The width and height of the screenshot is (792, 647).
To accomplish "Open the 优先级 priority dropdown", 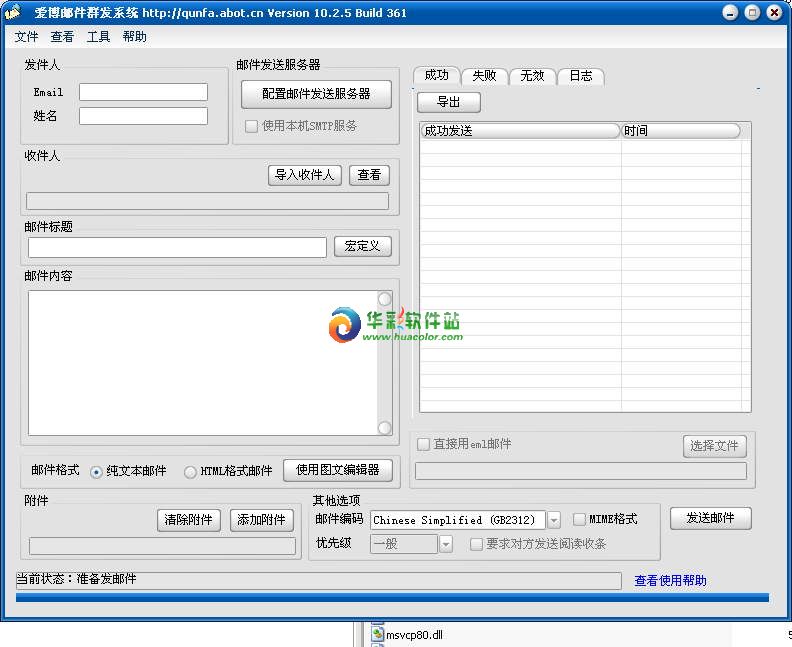I will coord(446,544).
